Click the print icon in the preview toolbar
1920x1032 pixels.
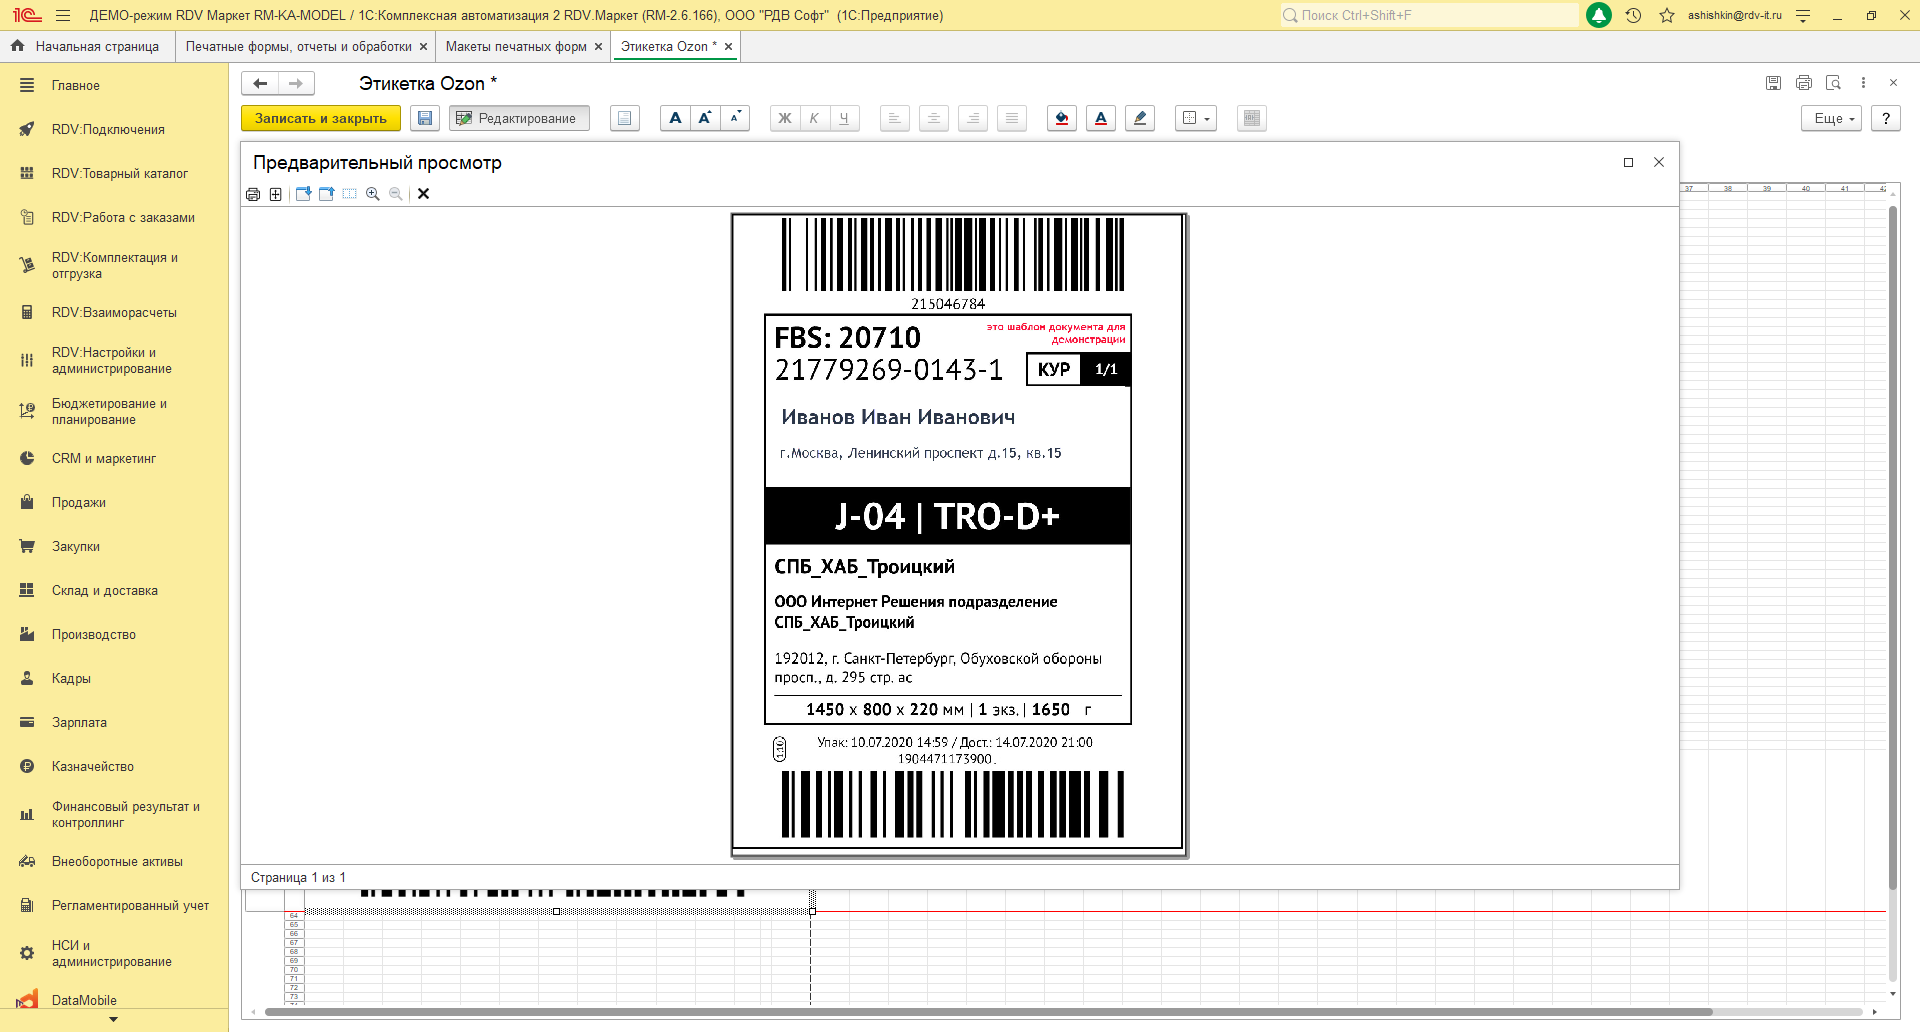(x=253, y=194)
